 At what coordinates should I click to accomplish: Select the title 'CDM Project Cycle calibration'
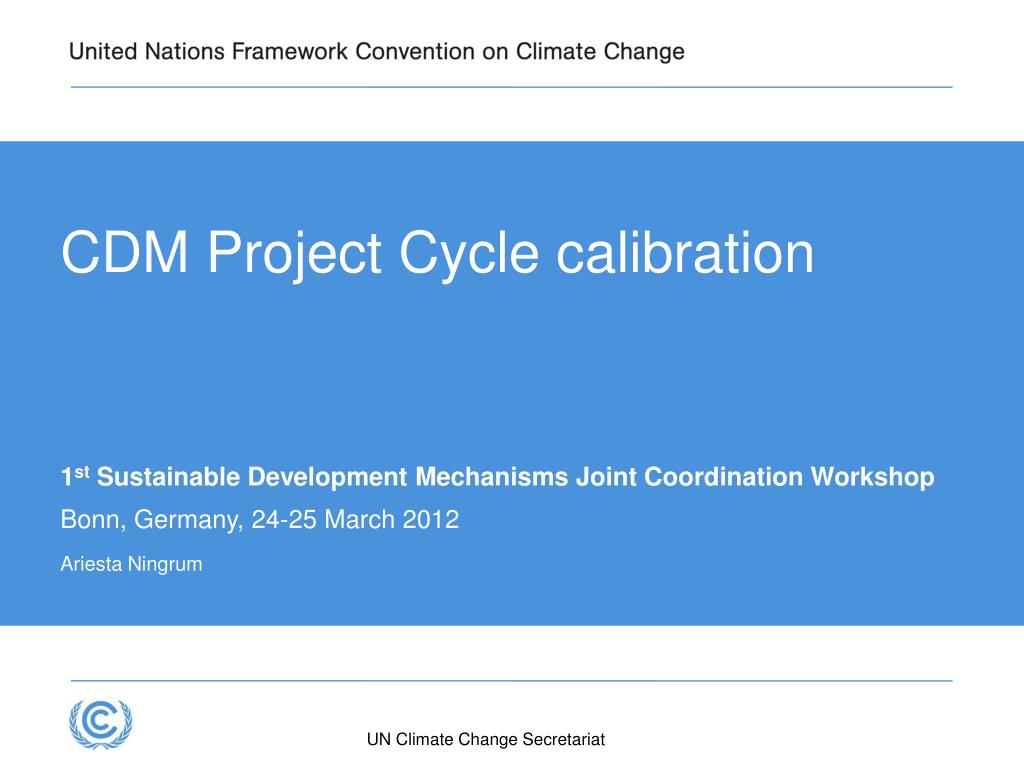438,254
